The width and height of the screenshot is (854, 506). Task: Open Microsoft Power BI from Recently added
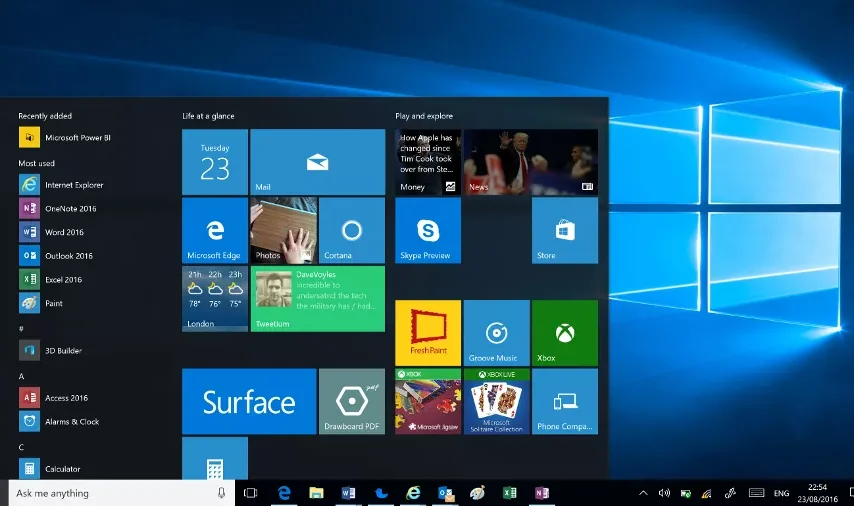point(65,137)
